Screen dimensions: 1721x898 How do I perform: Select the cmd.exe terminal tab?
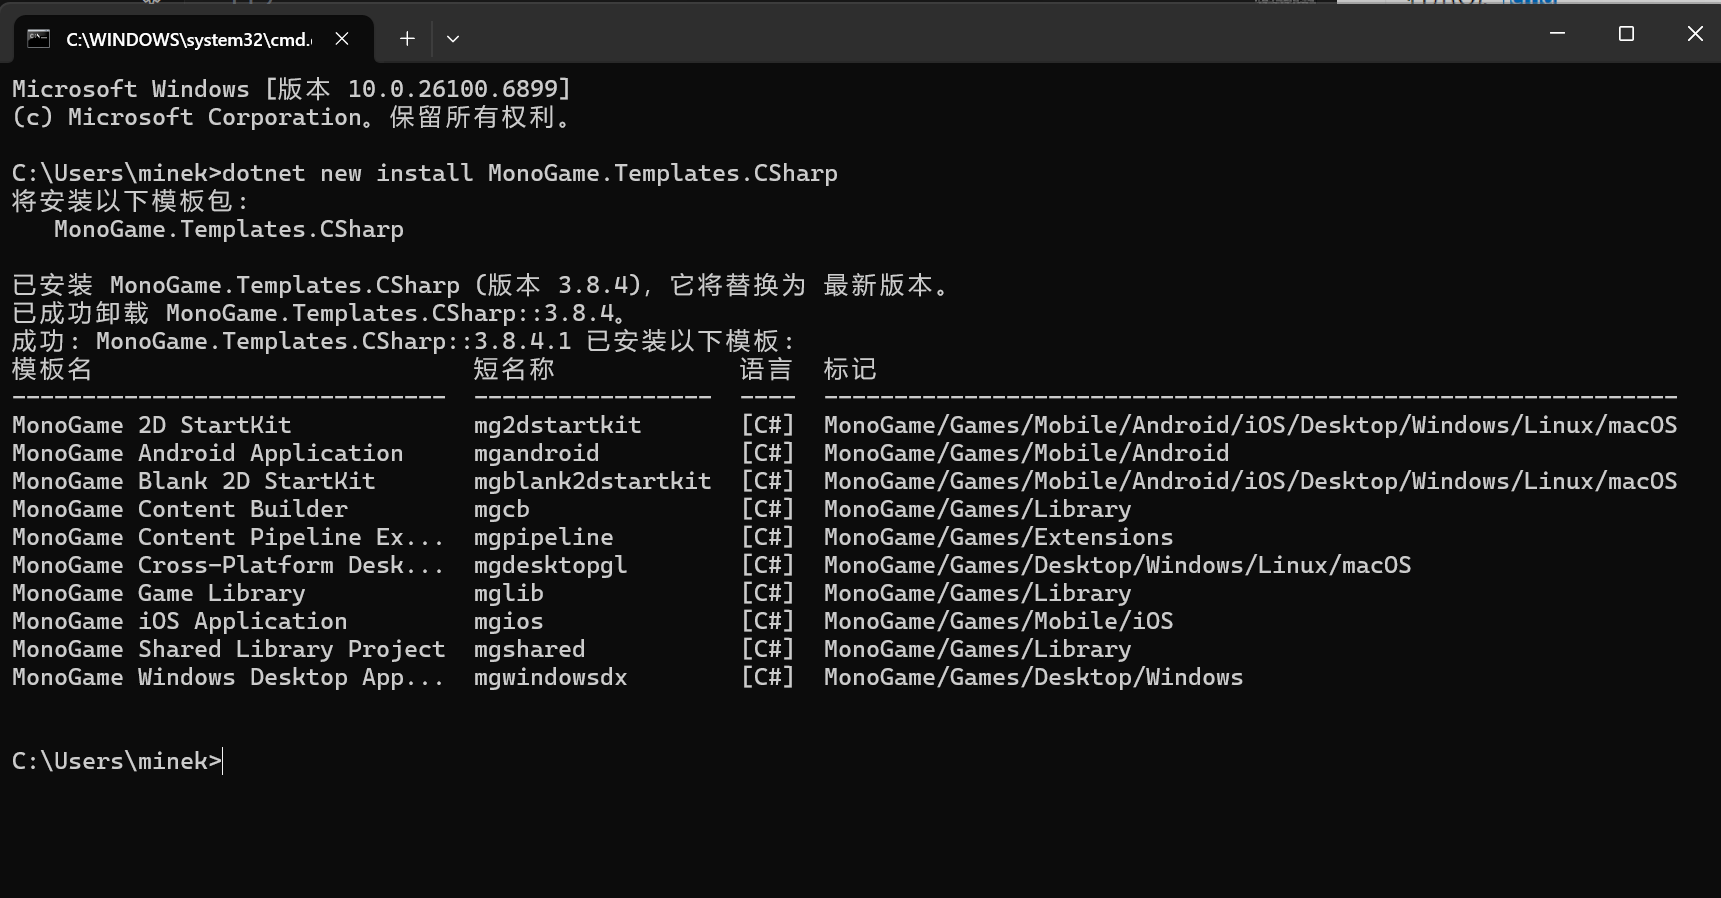[194, 39]
